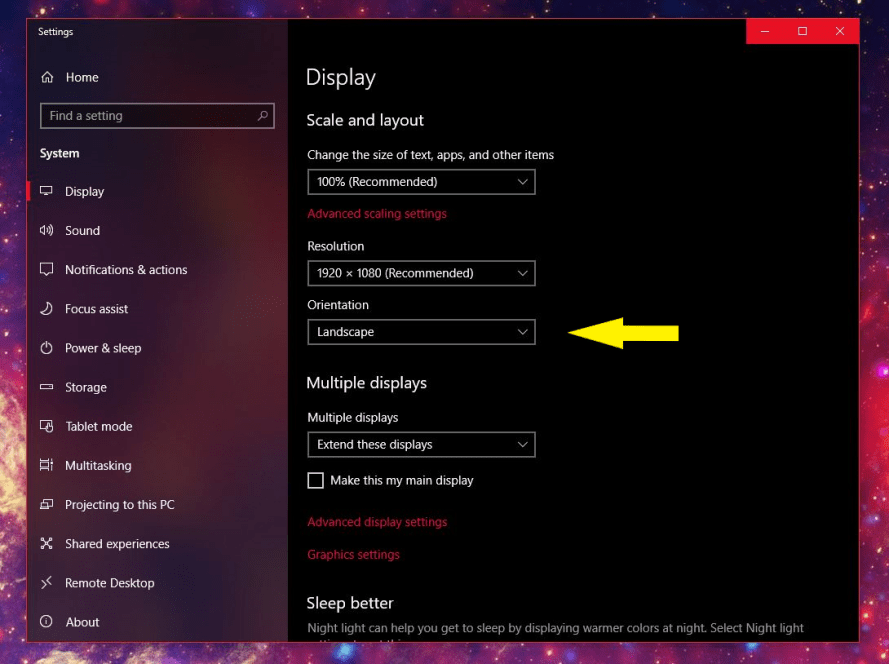
Task: Open Advanced scaling settings link
Action: point(377,214)
